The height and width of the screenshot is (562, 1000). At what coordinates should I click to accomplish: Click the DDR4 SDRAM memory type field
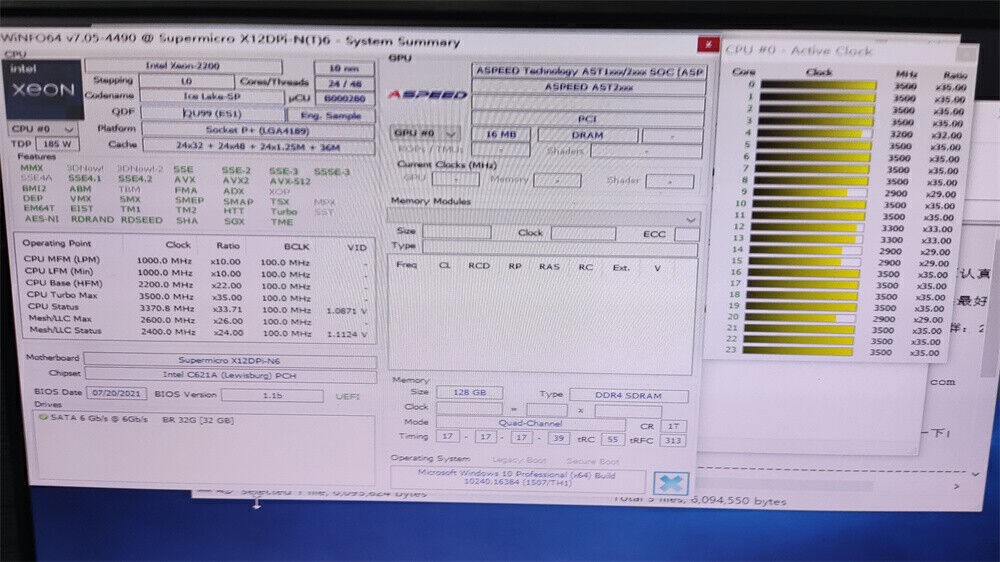(x=629, y=396)
